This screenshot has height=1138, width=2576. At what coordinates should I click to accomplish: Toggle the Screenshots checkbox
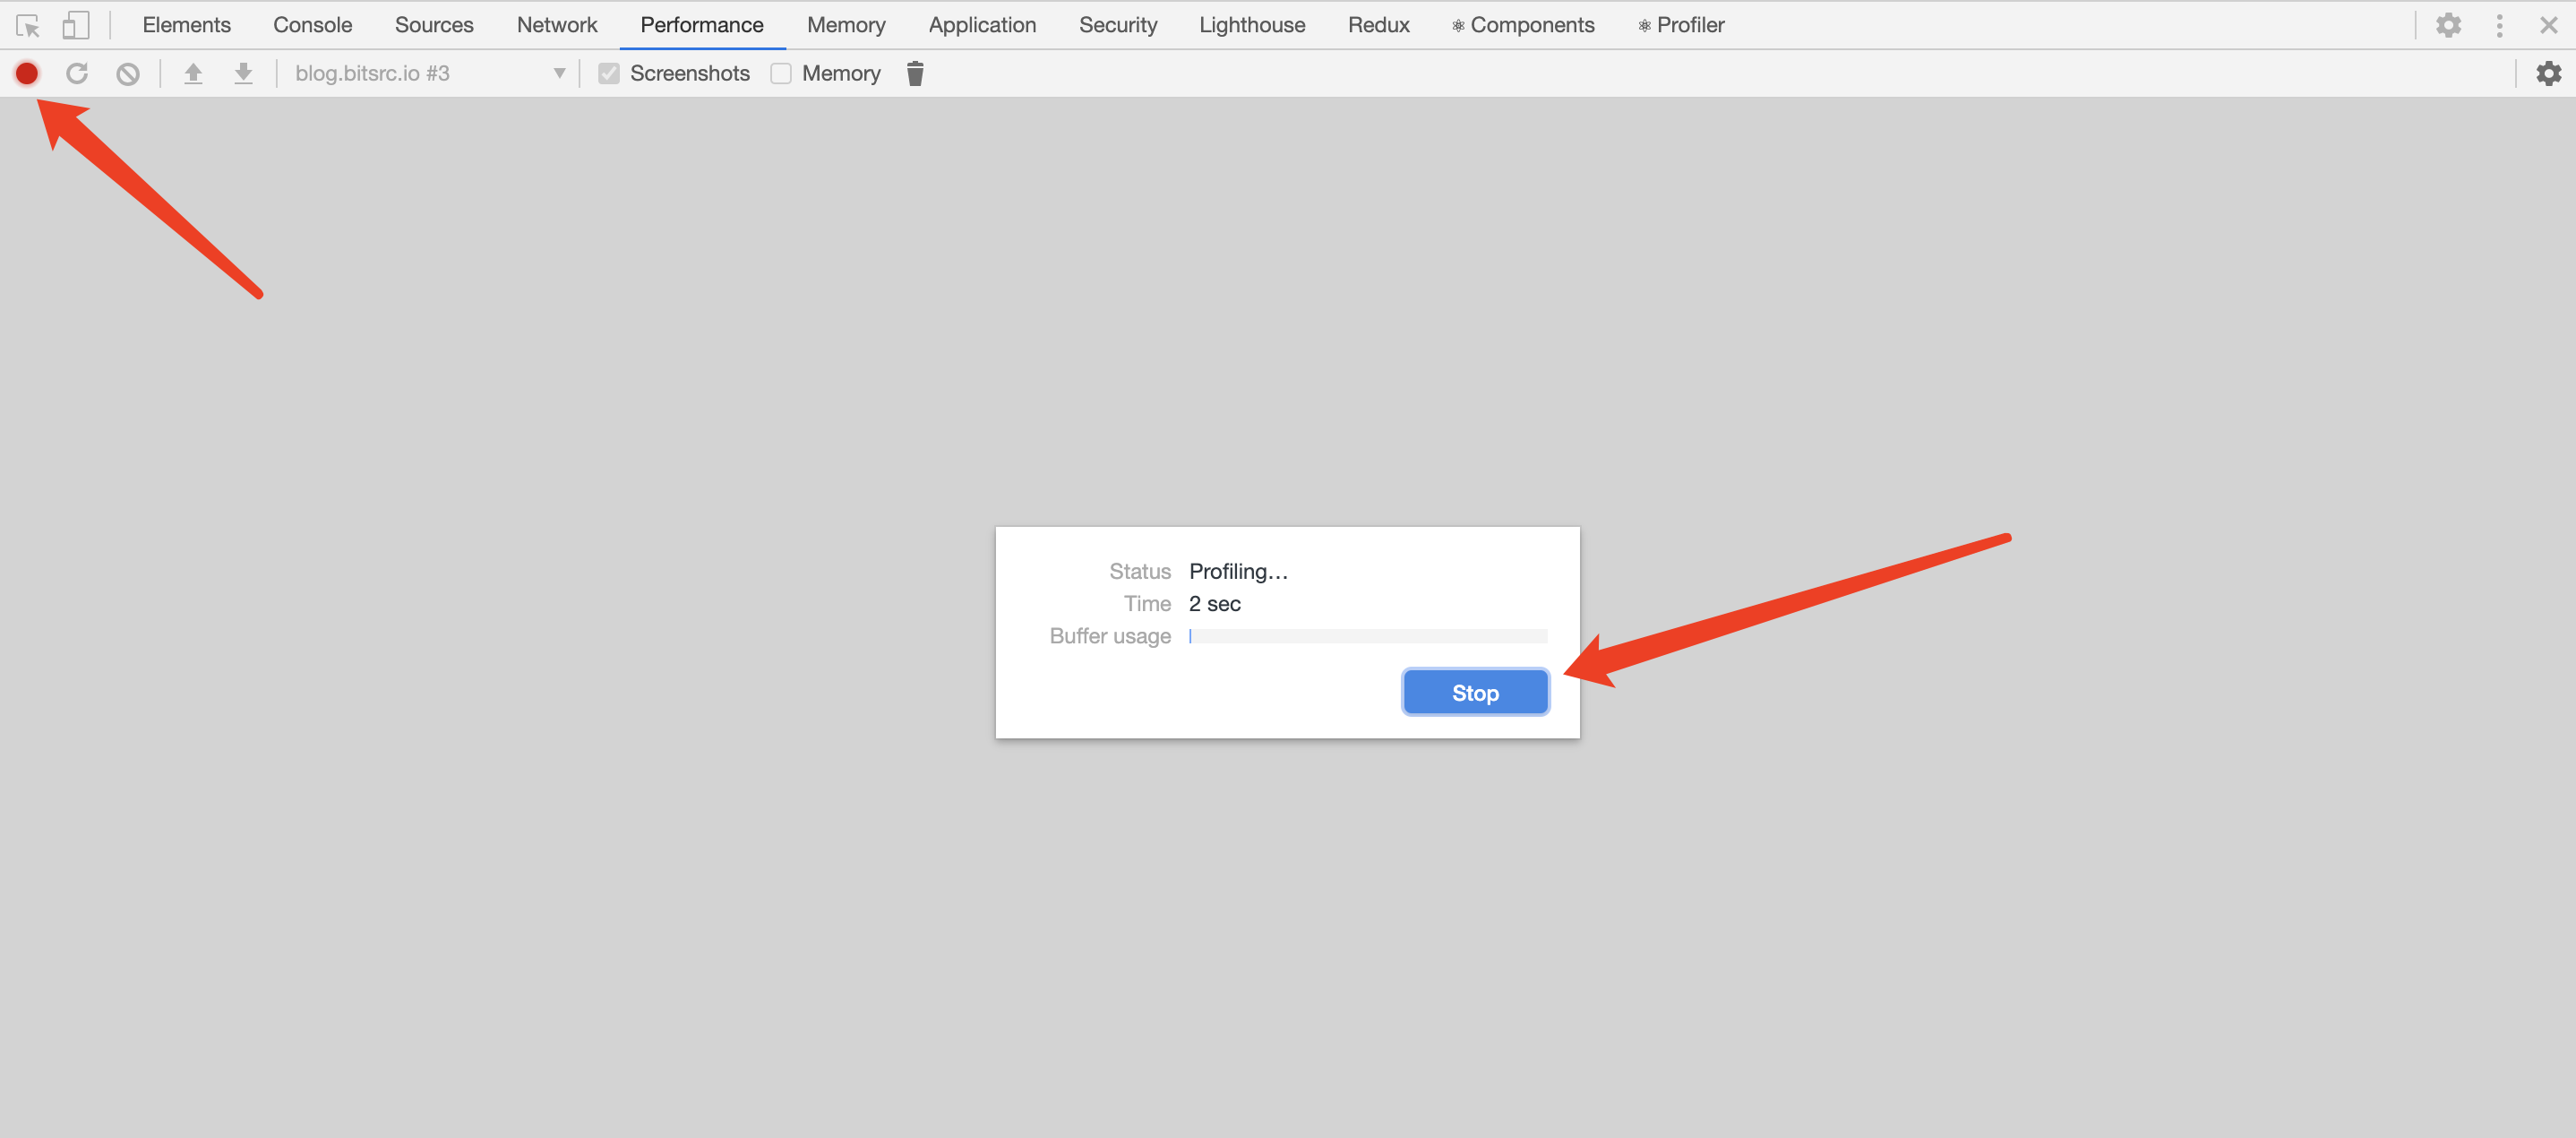(609, 73)
